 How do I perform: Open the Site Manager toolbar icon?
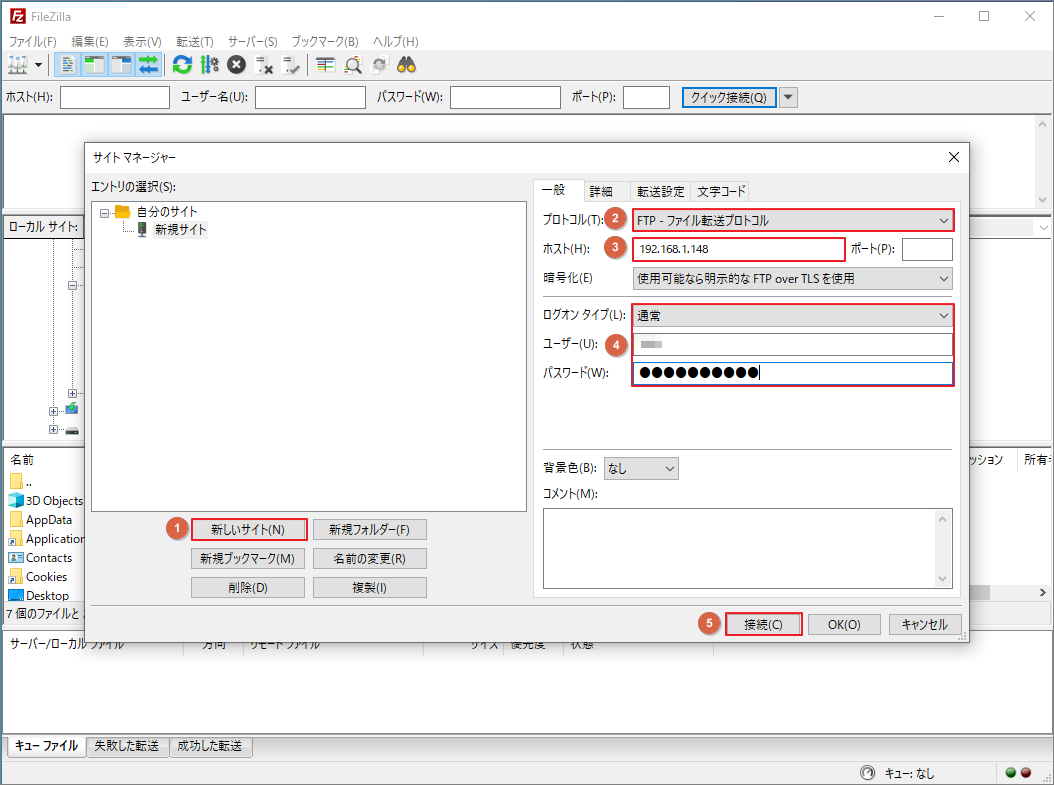coord(17,65)
